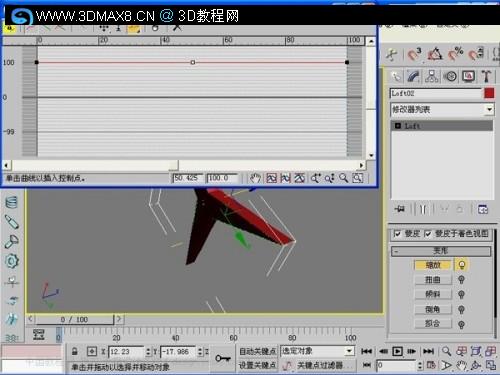Open Configure Modifier Sets icon

483,209
